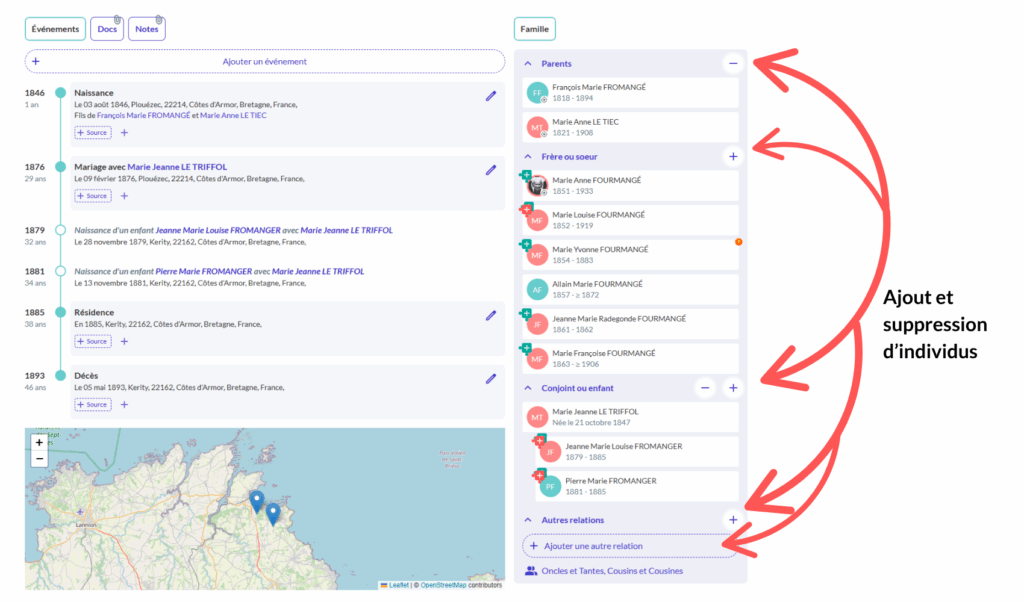Collapse the Parents section chevron

click(528, 64)
